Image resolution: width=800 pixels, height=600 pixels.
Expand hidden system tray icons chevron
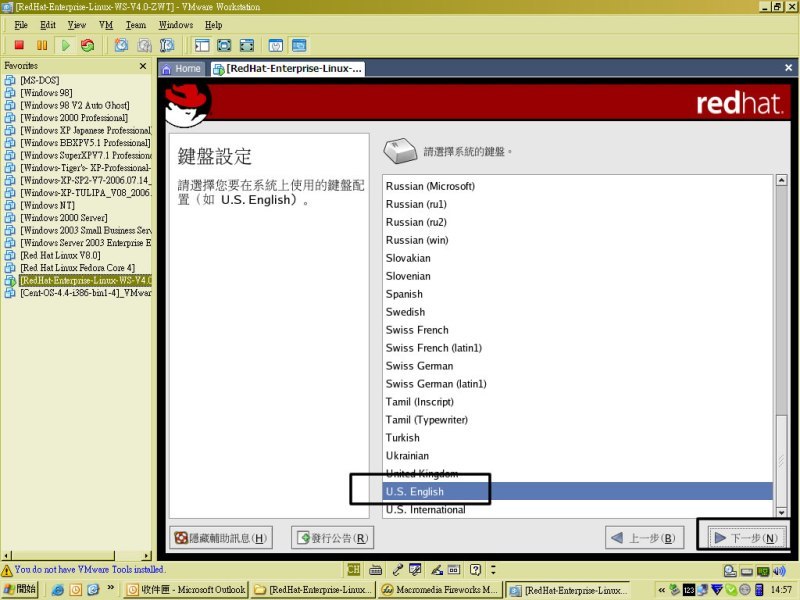pyautogui.click(x=662, y=590)
